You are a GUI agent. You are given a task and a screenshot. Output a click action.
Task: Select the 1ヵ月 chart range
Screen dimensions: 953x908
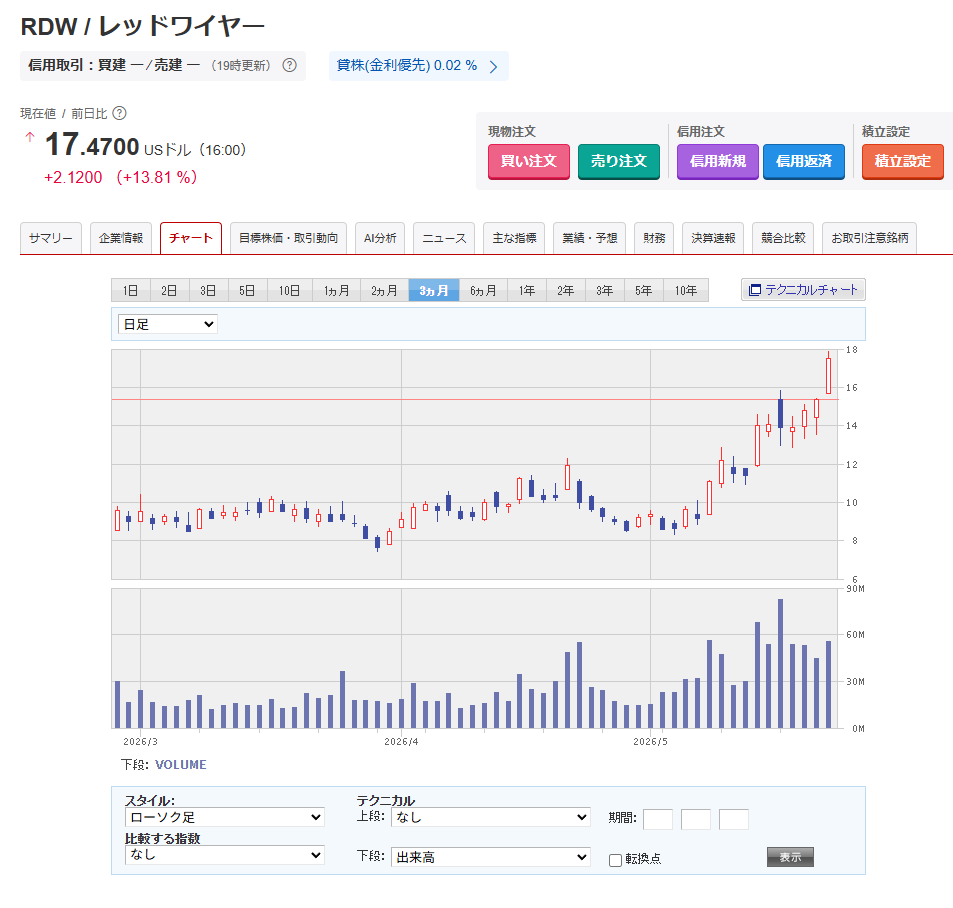(x=337, y=291)
